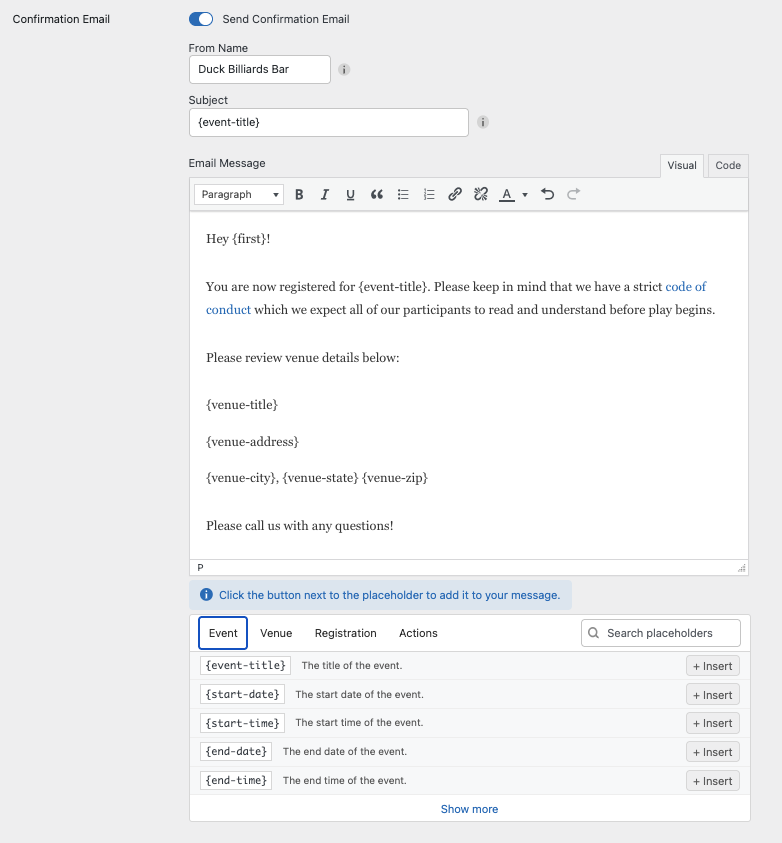The width and height of the screenshot is (782, 843).
Task: Click the 'Hey {first}!' line in editor
Action: pos(238,239)
